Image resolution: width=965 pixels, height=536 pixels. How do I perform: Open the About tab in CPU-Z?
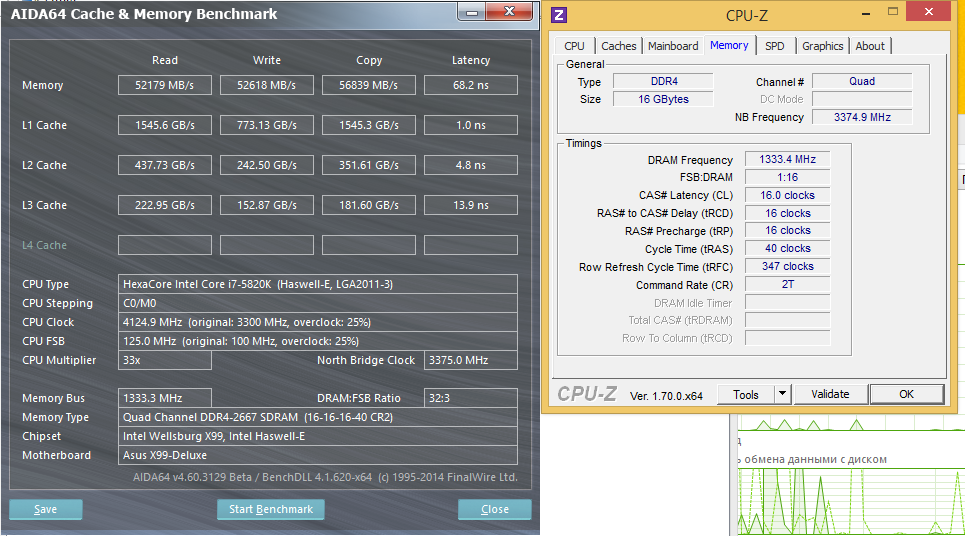pos(870,46)
